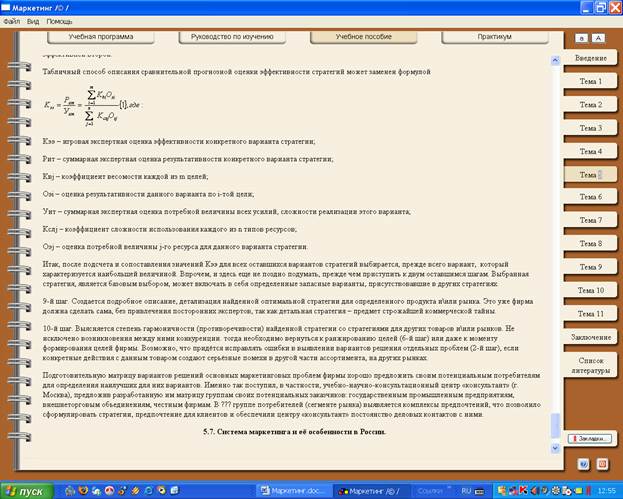Open Тема 11 in sidebar
Viewport: 623px width, 499px height.
590,314
